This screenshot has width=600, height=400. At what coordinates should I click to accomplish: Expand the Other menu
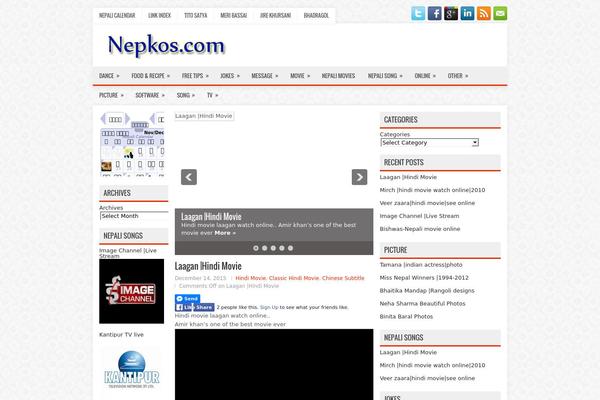click(458, 76)
